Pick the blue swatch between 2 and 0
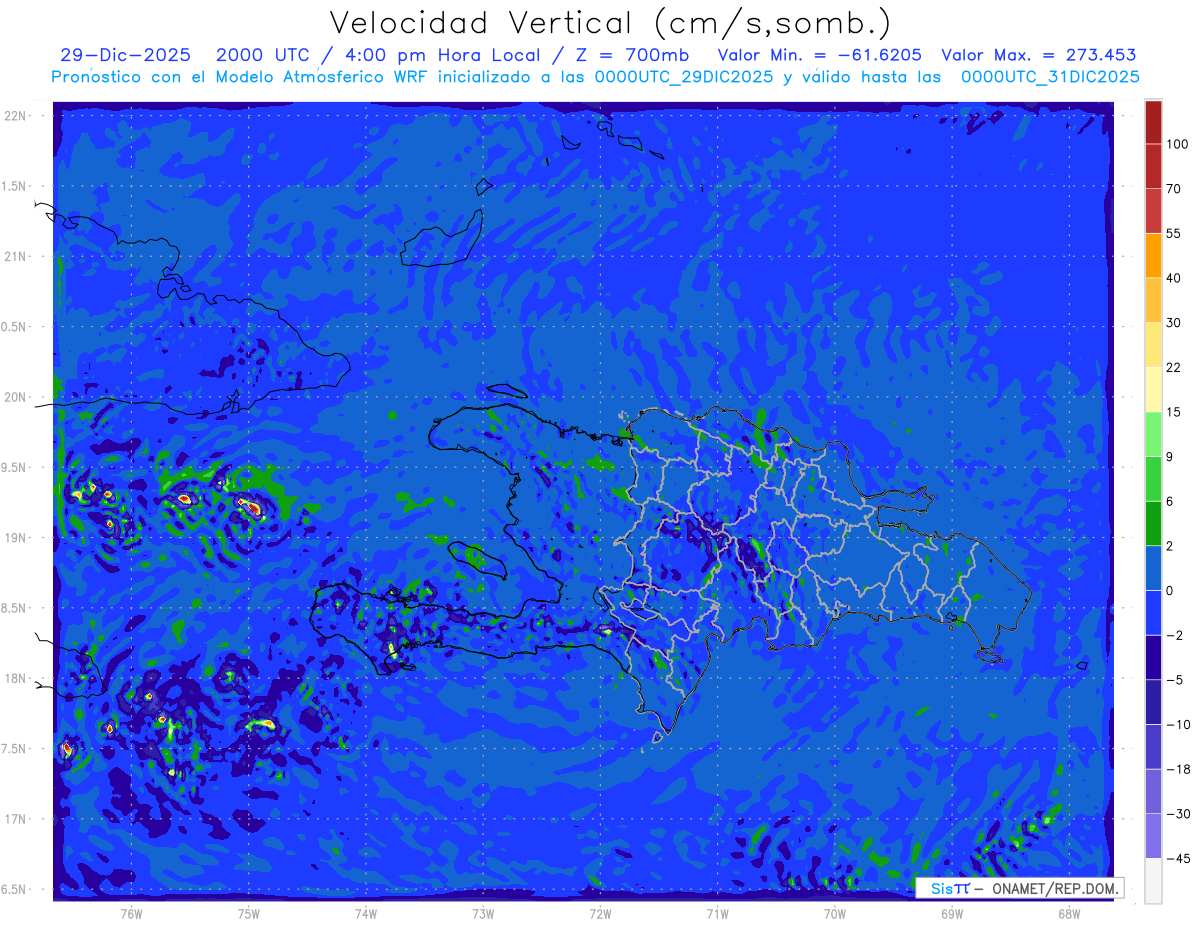The image size is (1200, 927). (x=1153, y=568)
